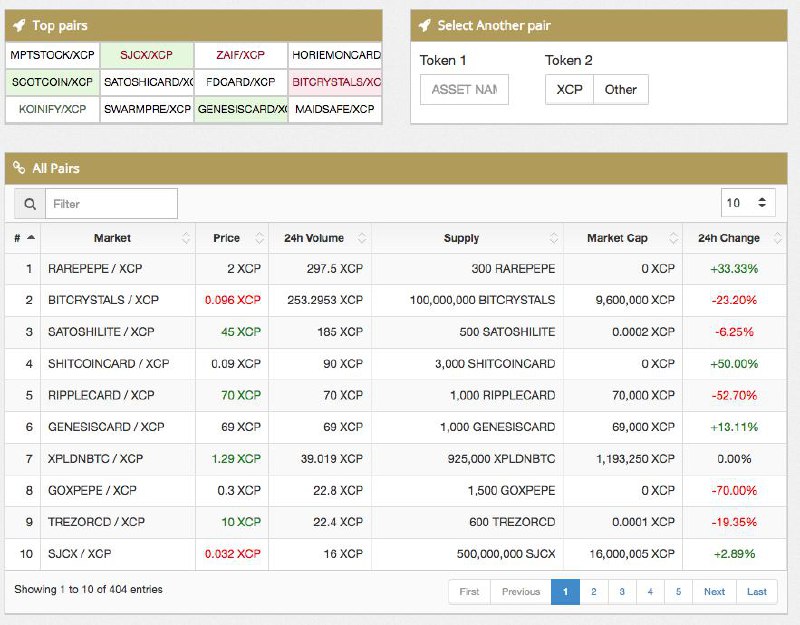Screen dimensions: 800x625
Task: Click the -52.70% change value
Action: pos(734,395)
